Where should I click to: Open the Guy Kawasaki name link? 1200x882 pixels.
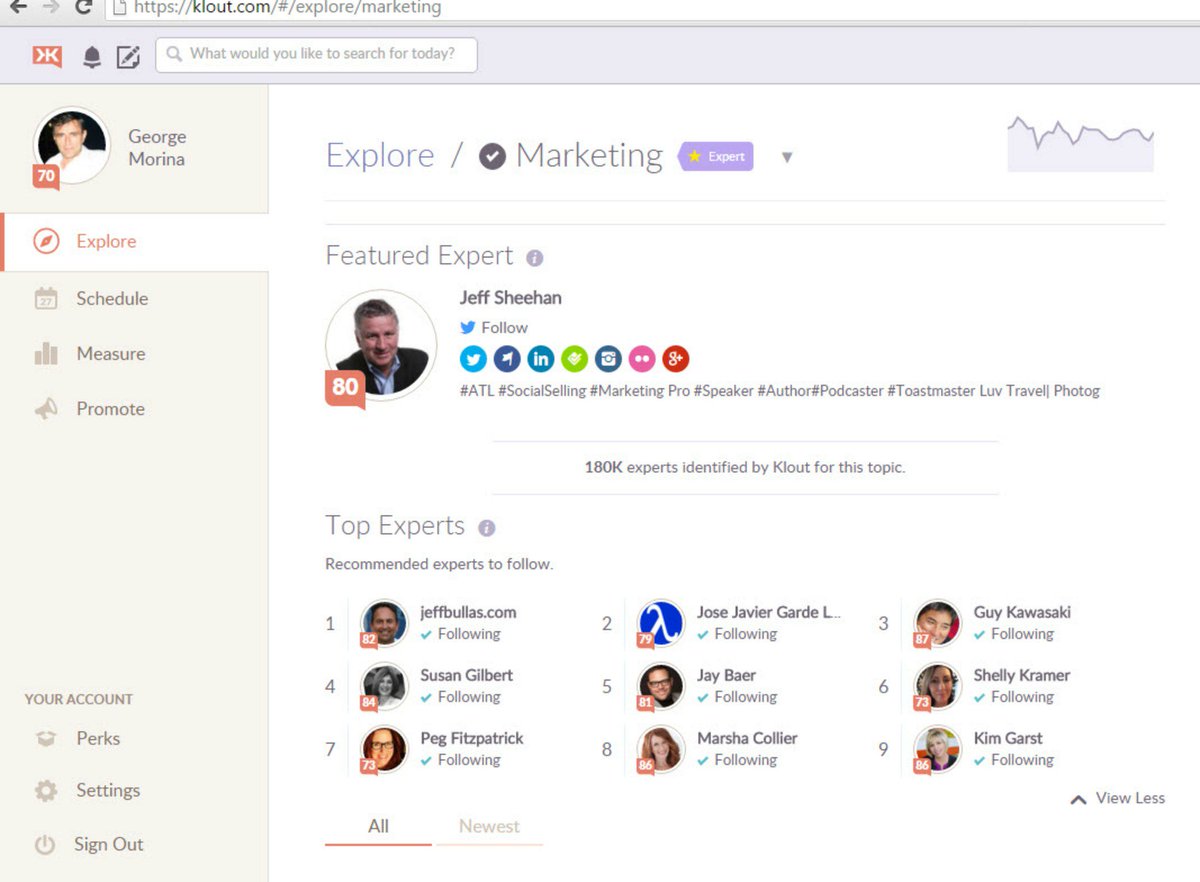pos(1022,612)
